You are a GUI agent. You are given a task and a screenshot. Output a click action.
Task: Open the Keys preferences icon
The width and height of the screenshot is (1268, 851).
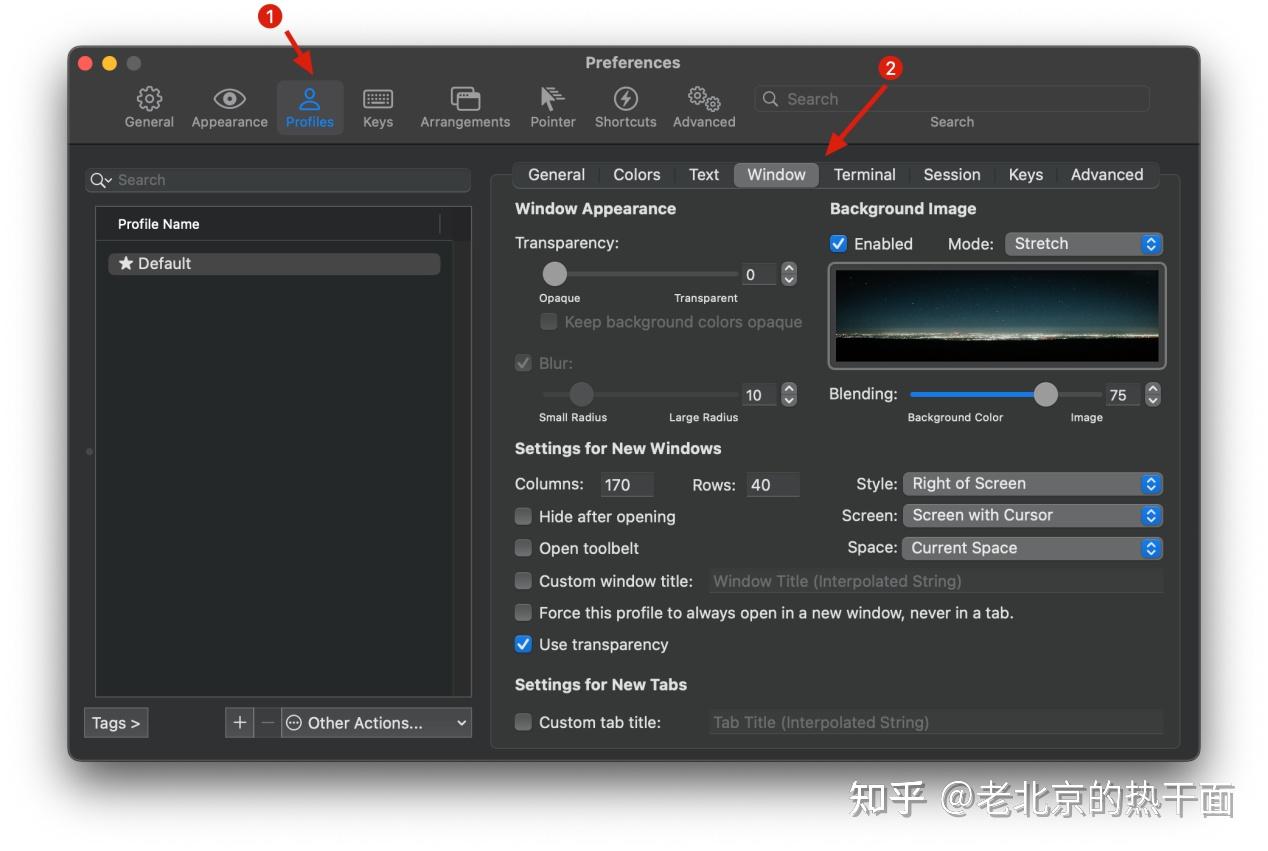[377, 105]
